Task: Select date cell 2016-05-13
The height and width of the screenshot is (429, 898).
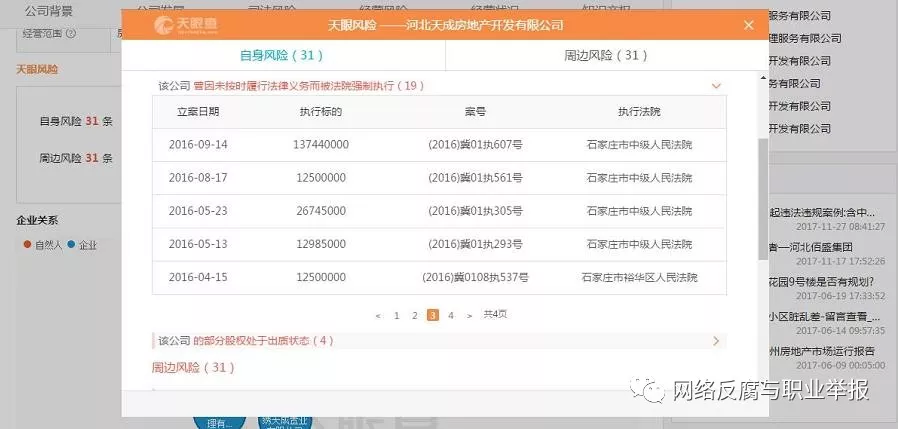Action: [198, 245]
